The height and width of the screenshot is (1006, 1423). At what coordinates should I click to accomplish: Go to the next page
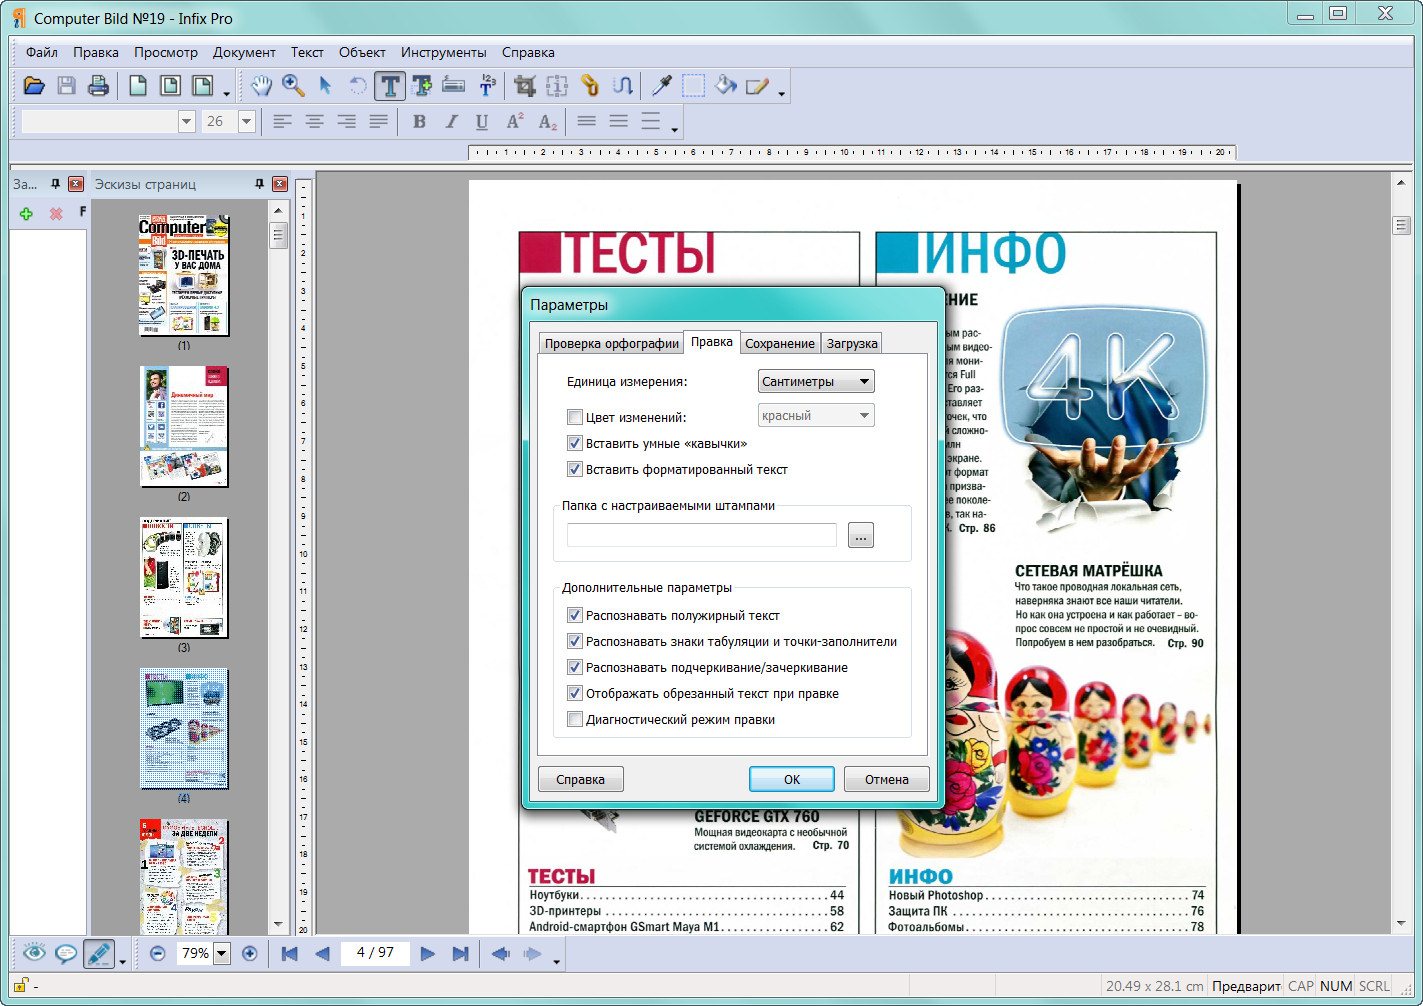[427, 953]
